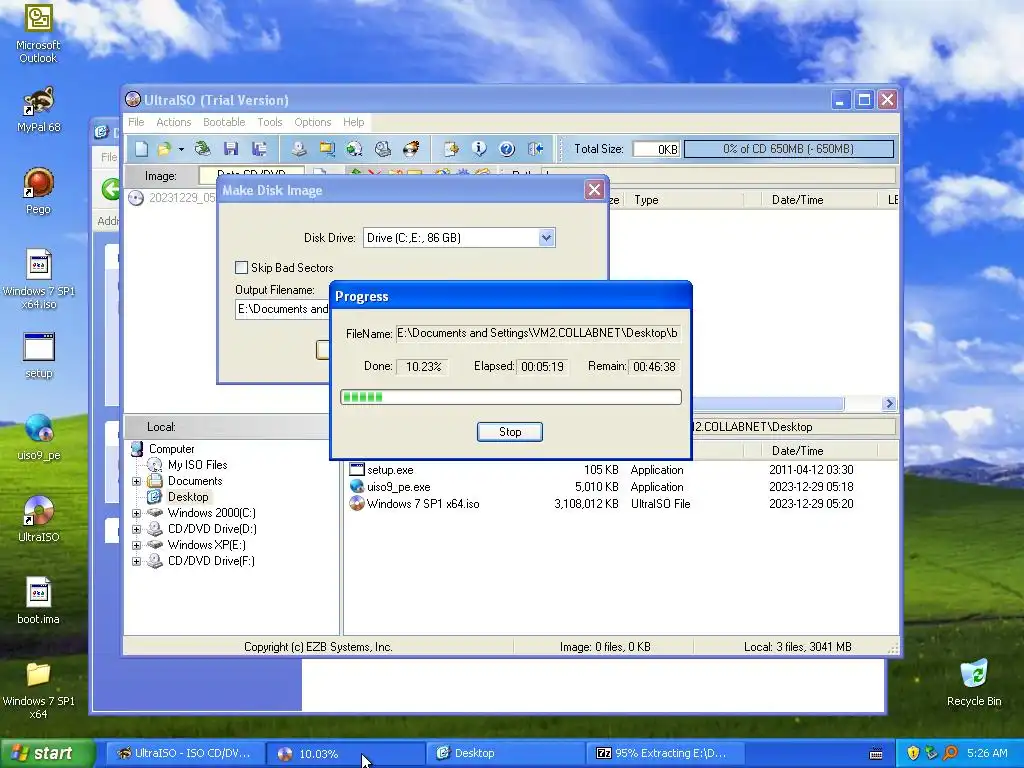Open the Bootable menu
Viewport: 1024px width, 768px height.
[x=224, y=122]
